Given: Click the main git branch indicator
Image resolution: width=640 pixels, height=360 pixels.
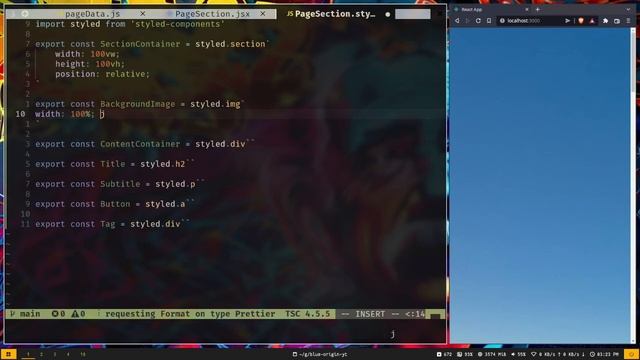Looking at the screenshot, I should [x=25, y=314].
